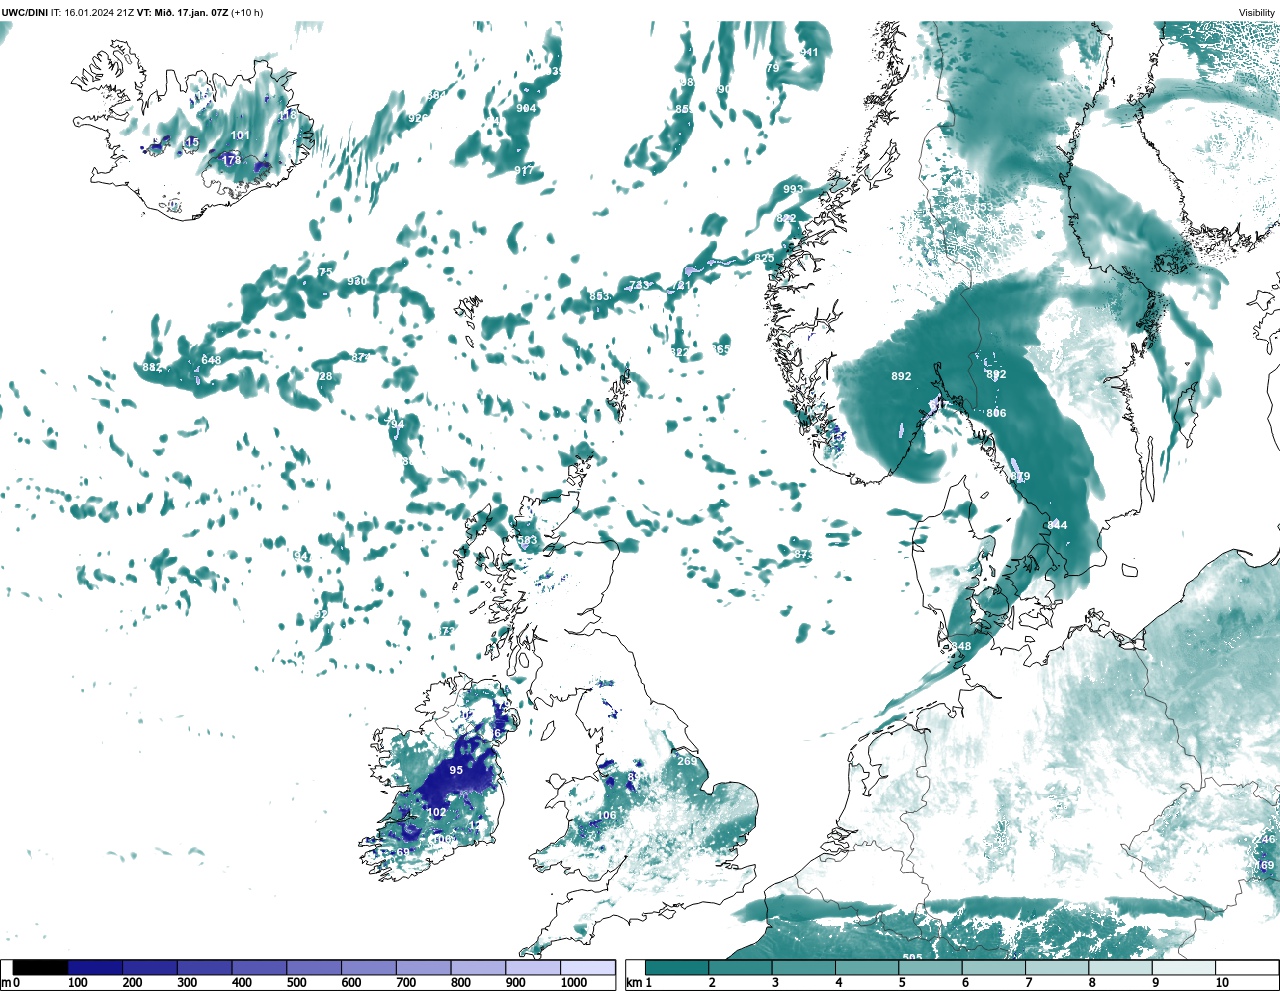Click the '648' value in western Atlantic
The height and width of the screenshot is (991, 1280).
(x=211, y=360)
